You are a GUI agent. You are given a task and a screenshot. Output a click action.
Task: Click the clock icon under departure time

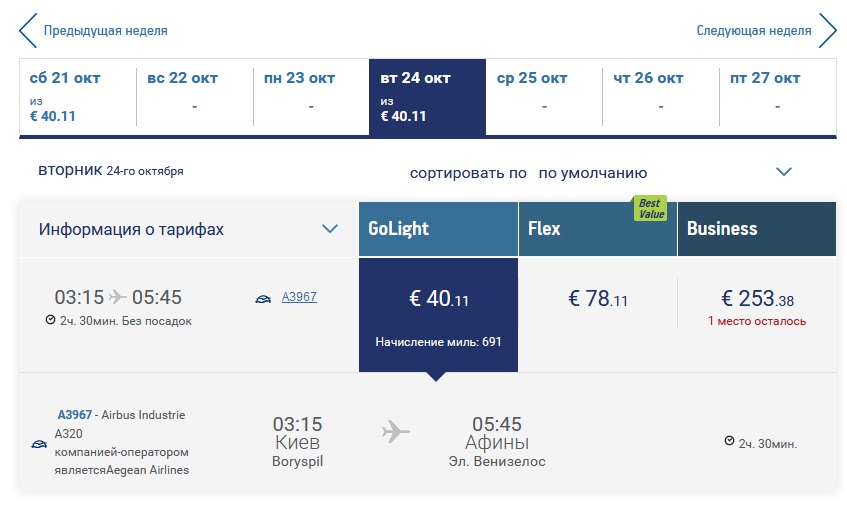[x=51, y=321]
